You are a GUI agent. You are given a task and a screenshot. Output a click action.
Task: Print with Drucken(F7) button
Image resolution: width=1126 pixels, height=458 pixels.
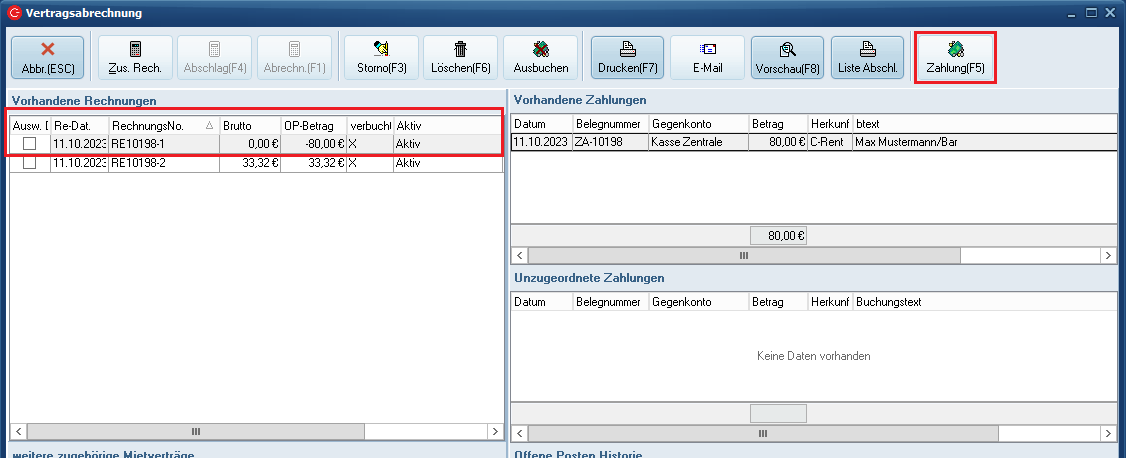627,57
